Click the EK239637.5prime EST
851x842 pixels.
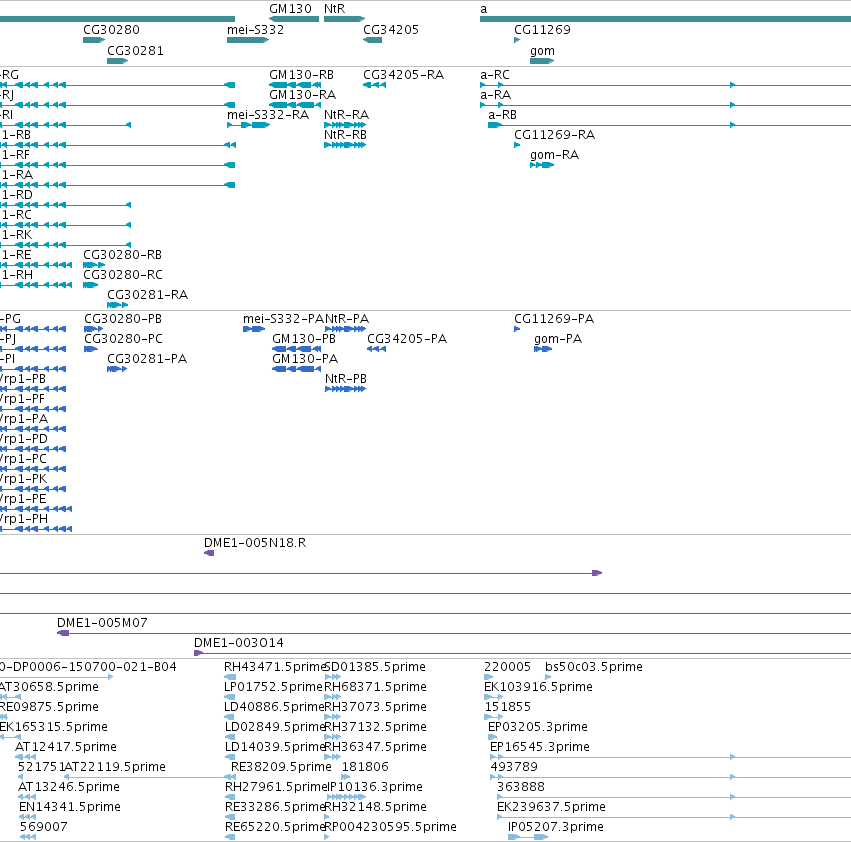point(674,817)
